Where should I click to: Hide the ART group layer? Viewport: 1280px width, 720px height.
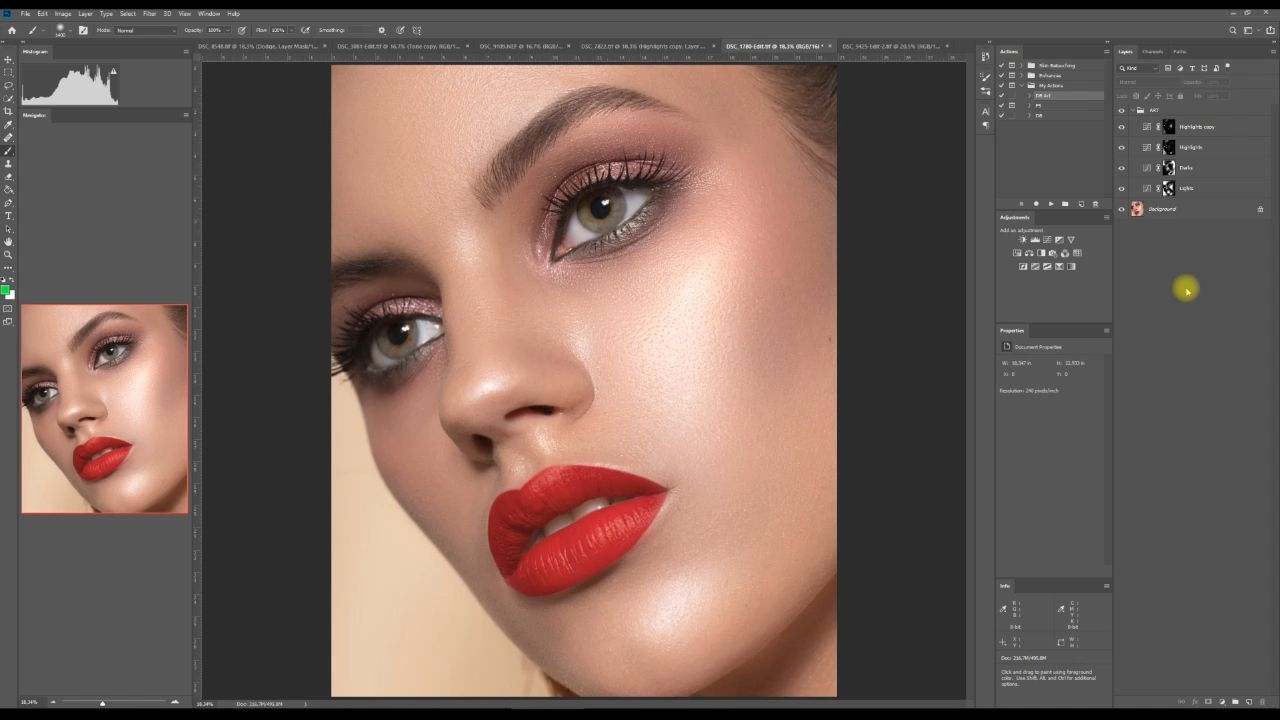[x=1121, y=110]
